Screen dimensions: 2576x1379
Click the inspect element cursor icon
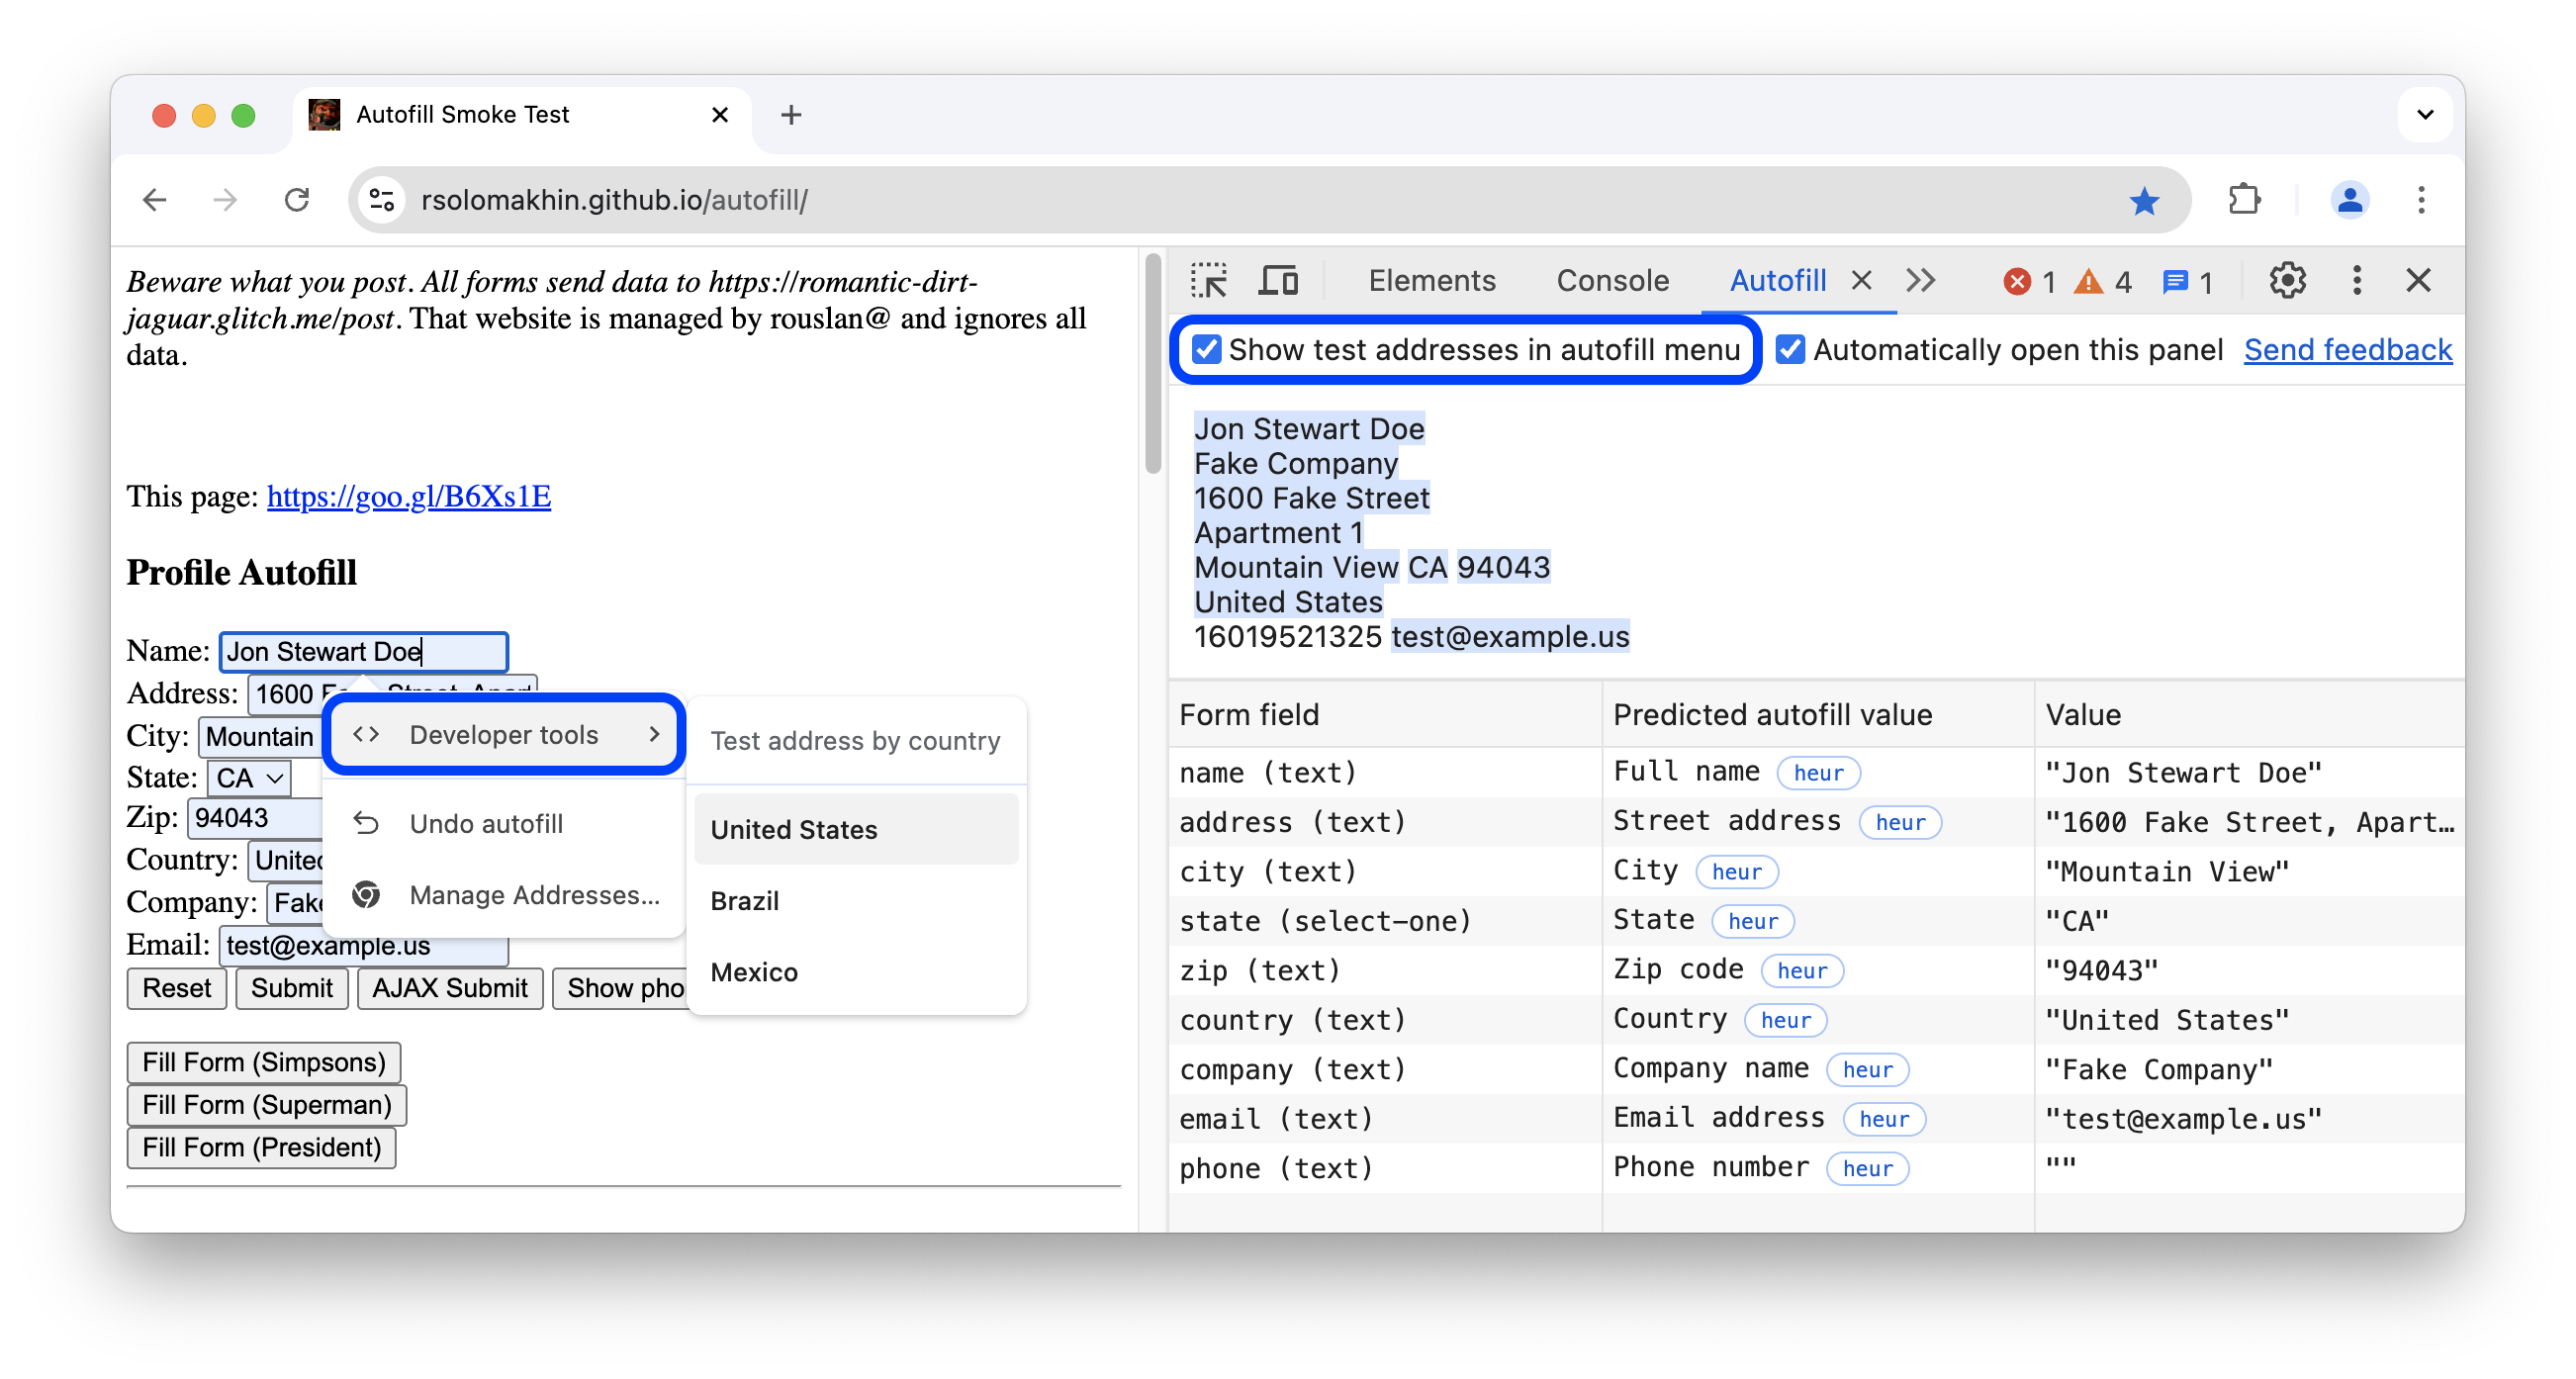1210,278
